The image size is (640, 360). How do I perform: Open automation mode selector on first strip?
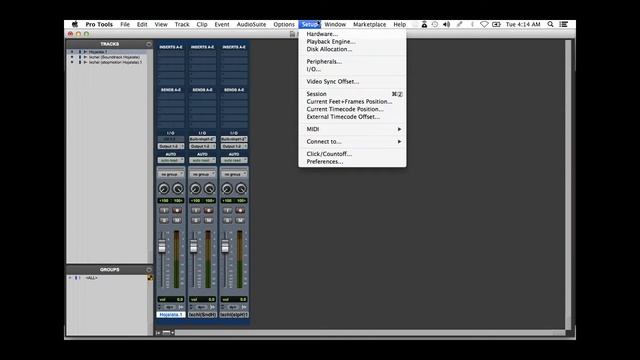click(x=171, y=160)
